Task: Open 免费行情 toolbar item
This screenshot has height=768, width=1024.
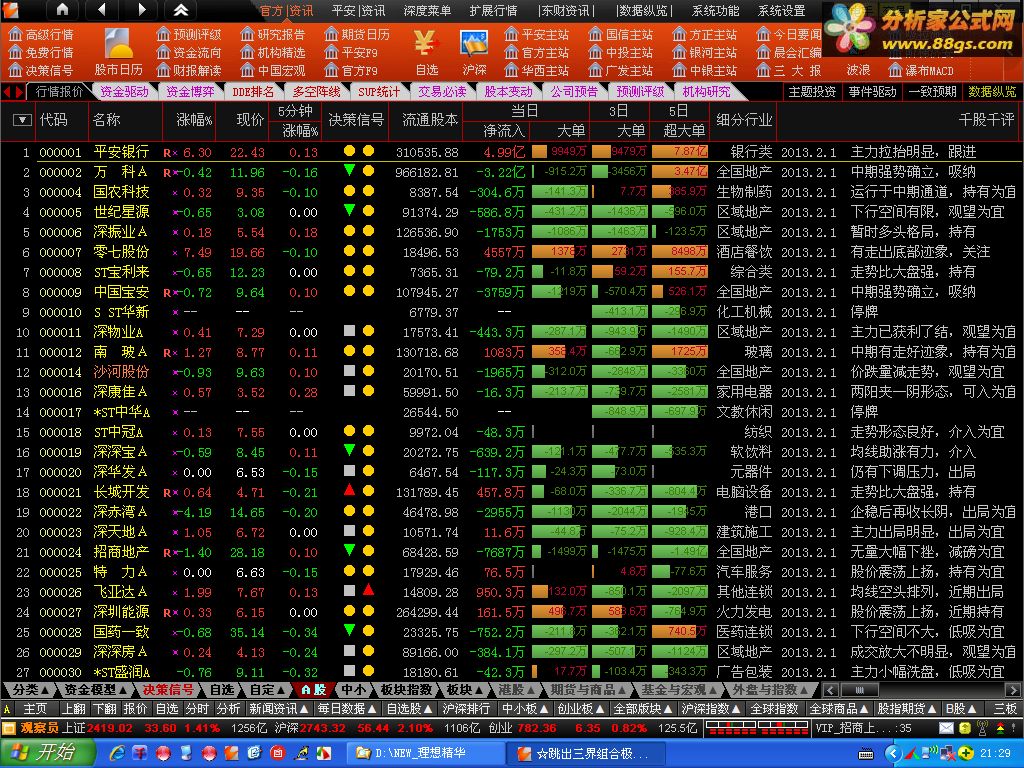Action: point(41,52)
